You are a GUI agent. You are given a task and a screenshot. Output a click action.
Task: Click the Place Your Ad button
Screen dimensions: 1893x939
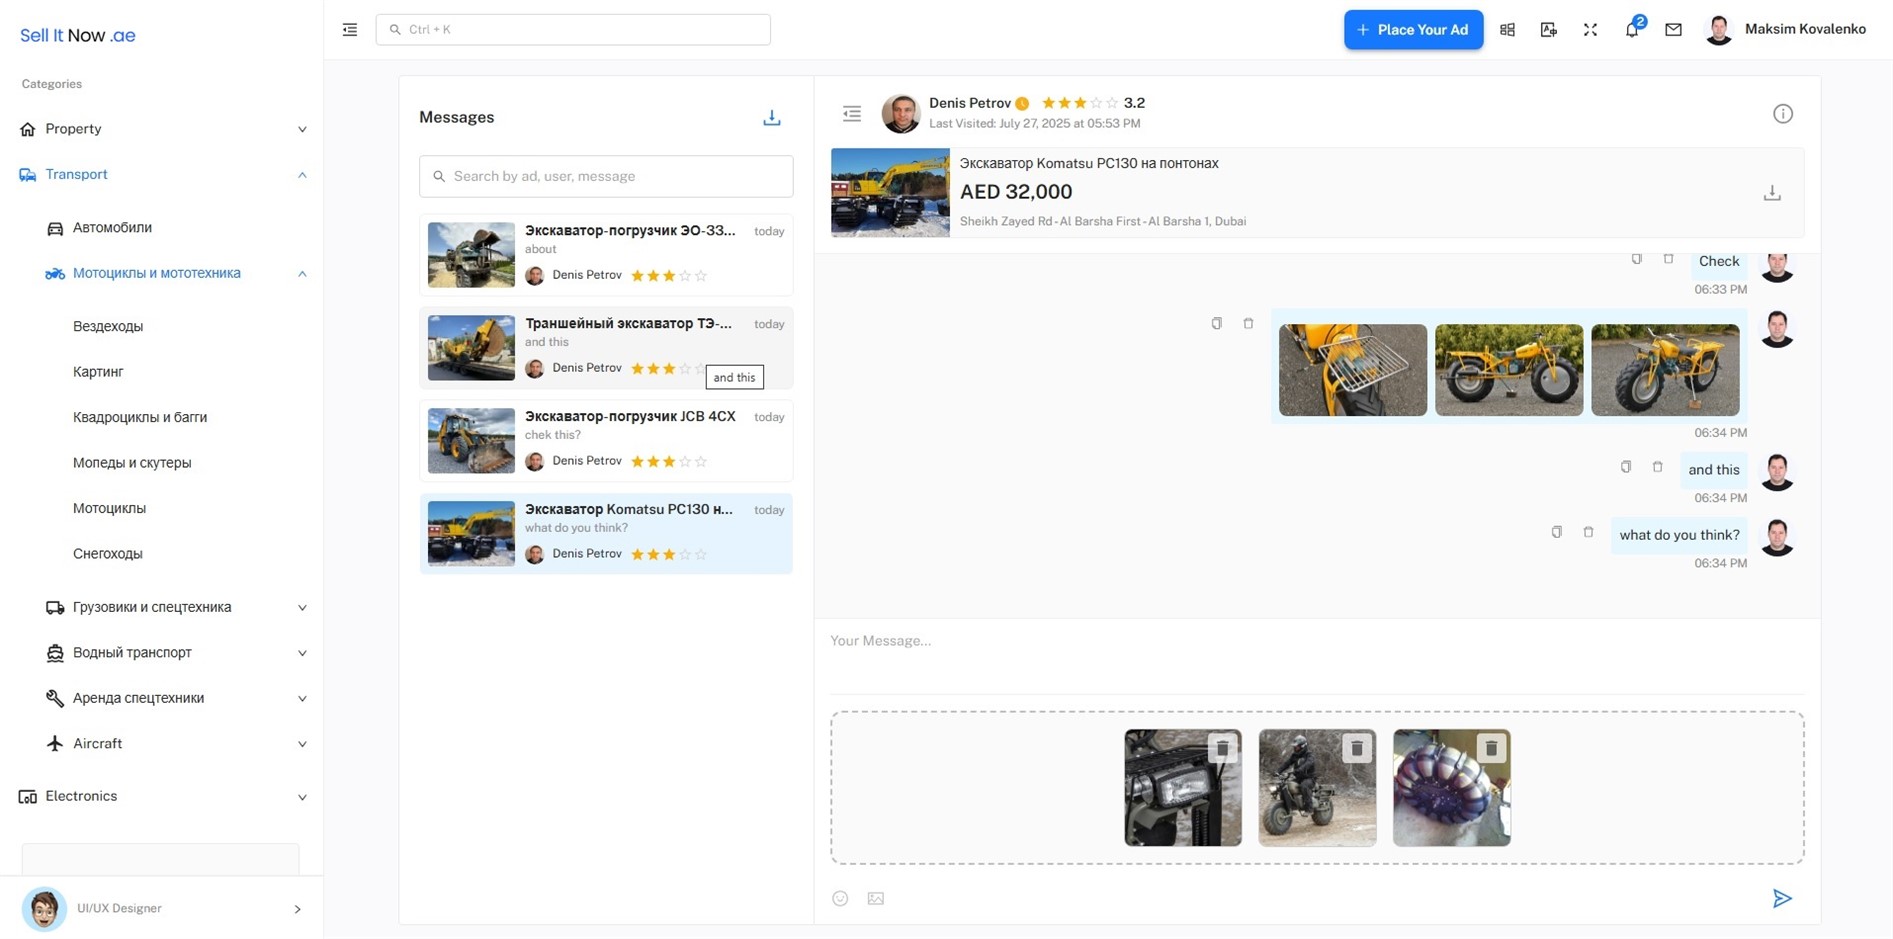pyautogui.click(x=1412, y=30)
